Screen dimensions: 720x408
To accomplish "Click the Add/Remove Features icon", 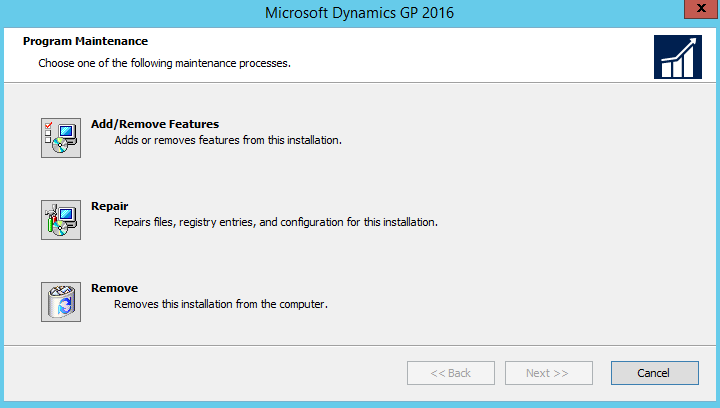I will tap(60, 137).
